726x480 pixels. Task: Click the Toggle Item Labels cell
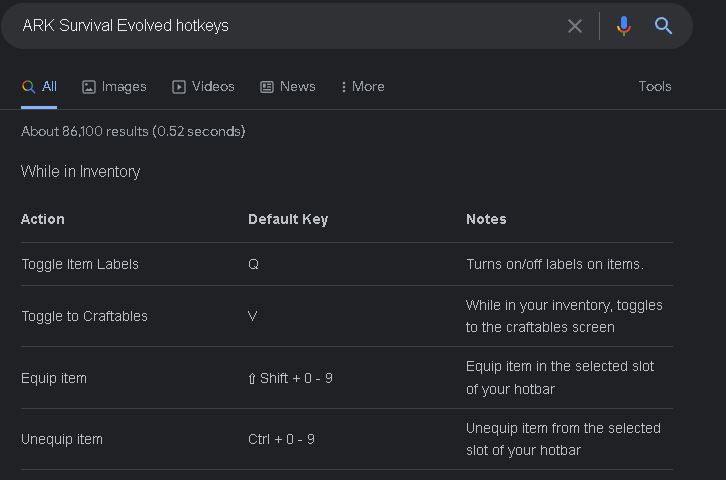tap(80, 264)
